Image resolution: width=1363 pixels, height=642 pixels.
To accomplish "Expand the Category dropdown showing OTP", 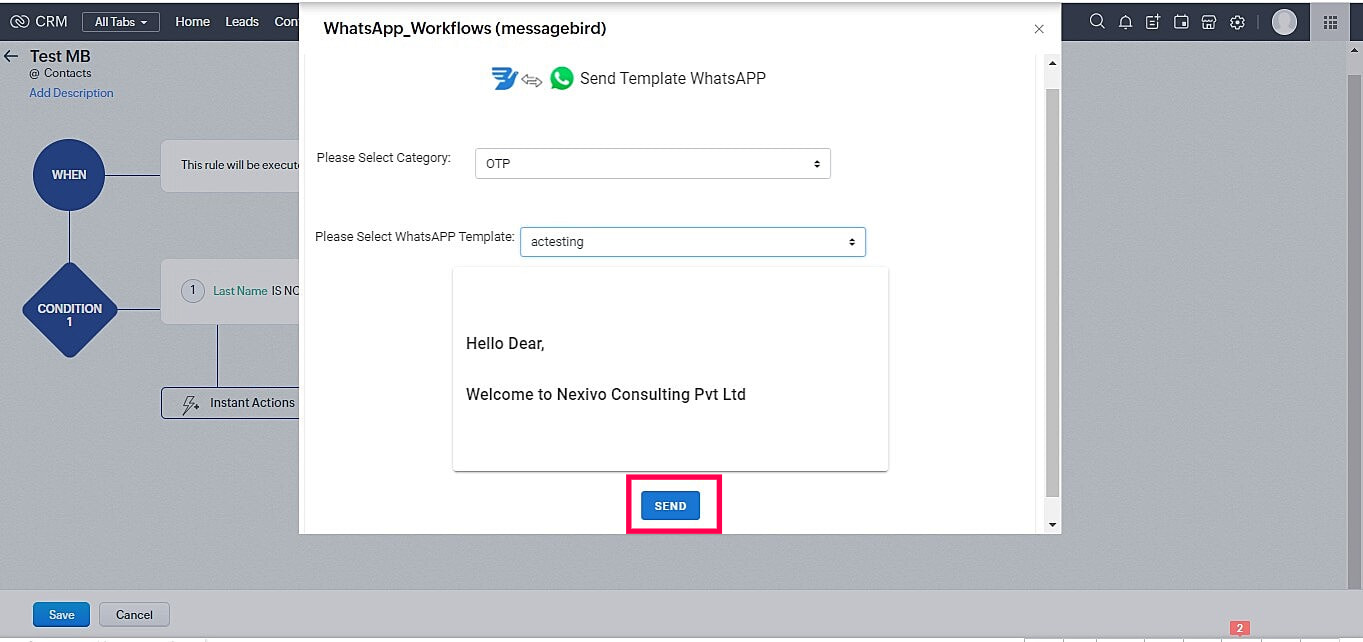I will (652, 163).
